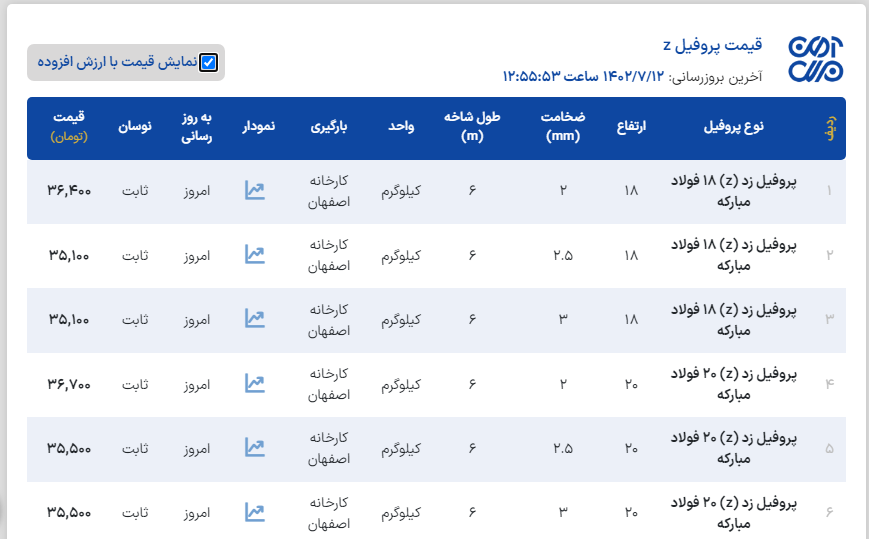Click the Ahan Online logo icon
The image size is (869, 539).
point(815,60)
